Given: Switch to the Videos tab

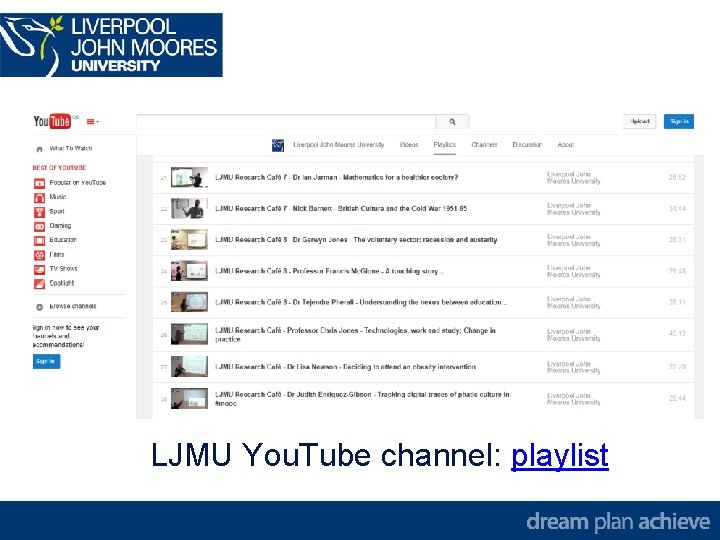Looking at the screenshot, I should 409,145.
